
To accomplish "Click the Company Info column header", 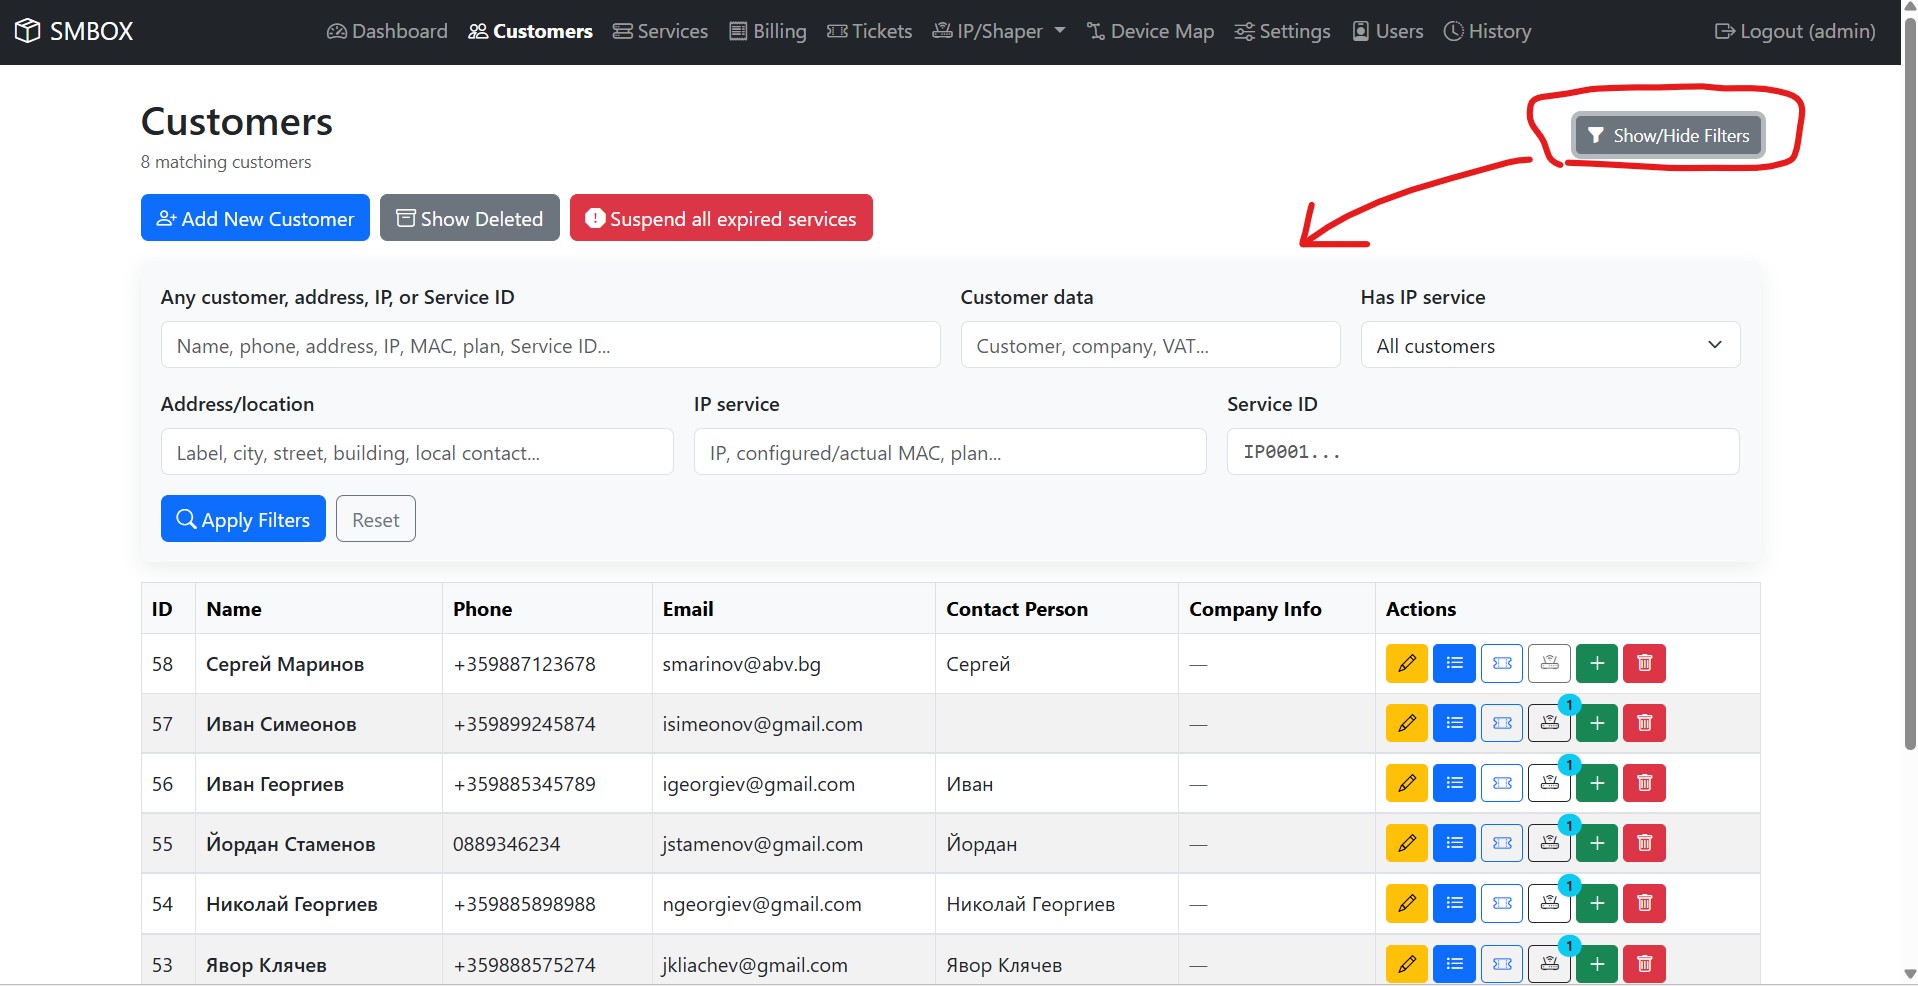I will [1255, 609].
